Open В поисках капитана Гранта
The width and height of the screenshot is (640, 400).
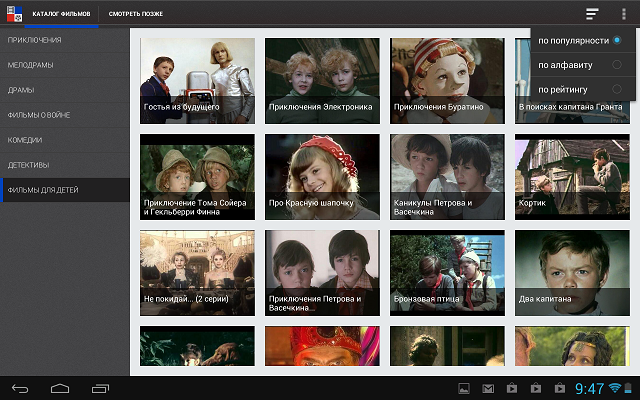[x=572, y=110]
